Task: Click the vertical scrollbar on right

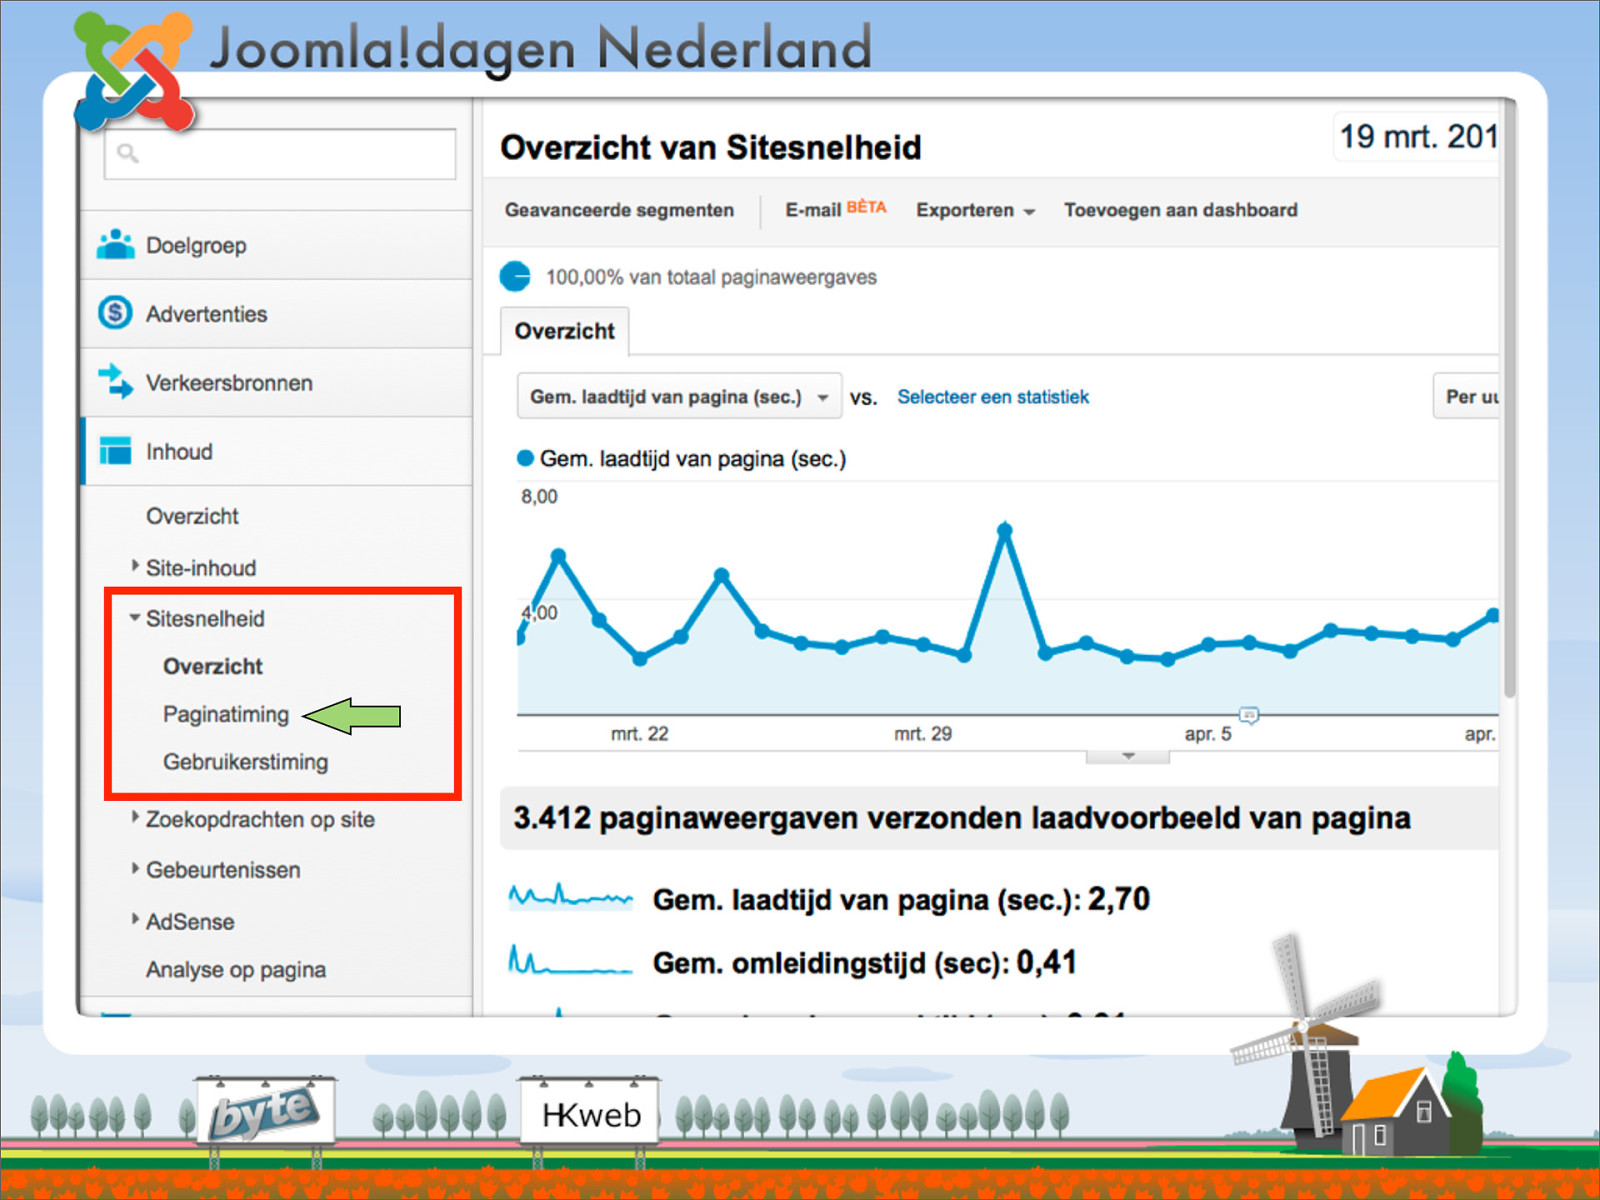Action: pyautogui.click(x=1509, y=400)
